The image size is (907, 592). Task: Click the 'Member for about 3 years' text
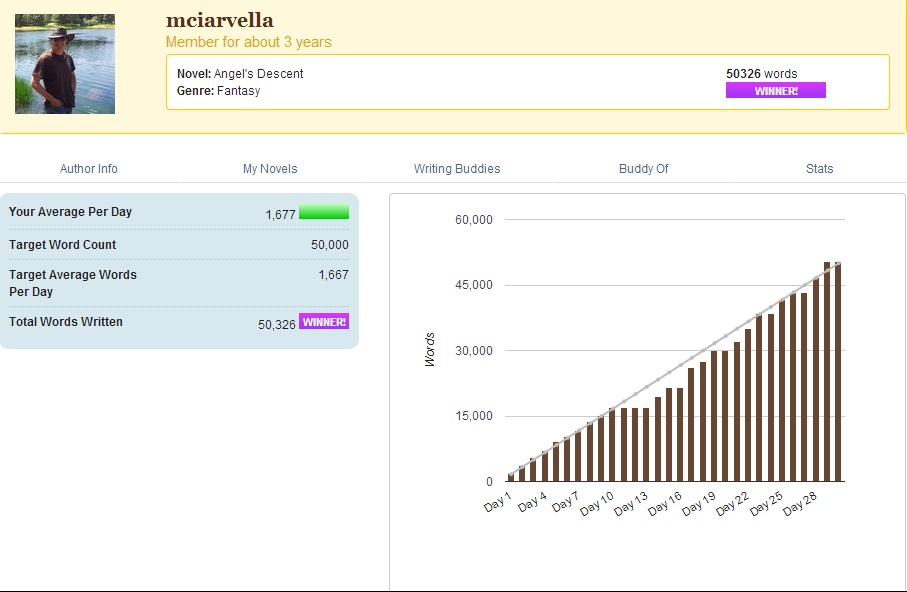pyautogui.click(x=248, y=42)
